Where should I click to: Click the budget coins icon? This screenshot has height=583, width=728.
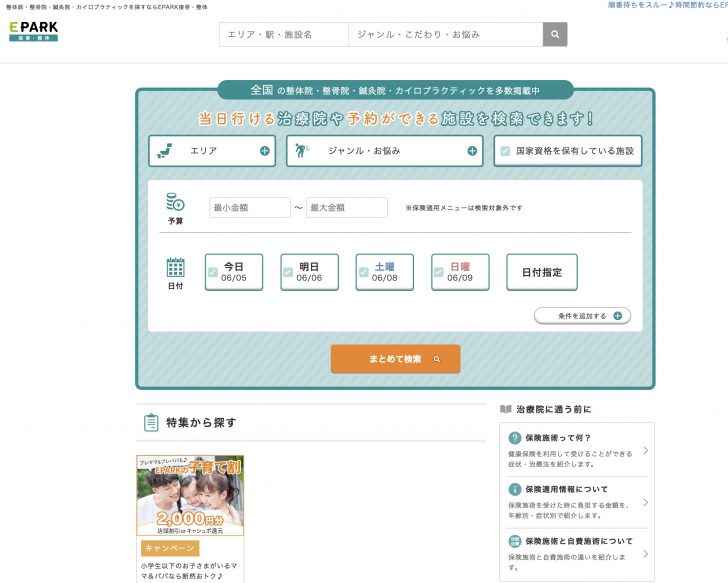(x=175, y=202)
